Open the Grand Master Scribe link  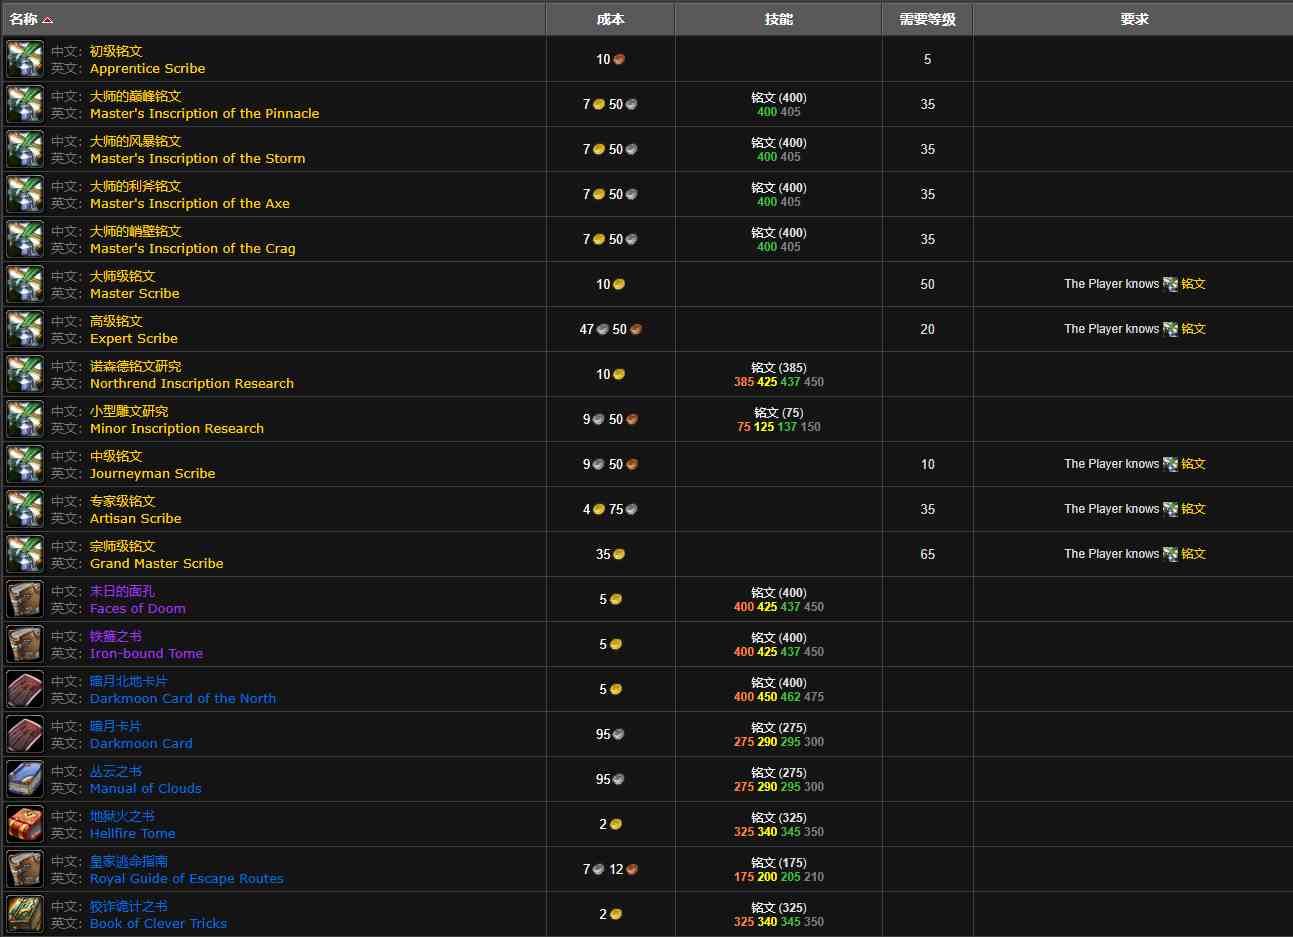(156, 563)
